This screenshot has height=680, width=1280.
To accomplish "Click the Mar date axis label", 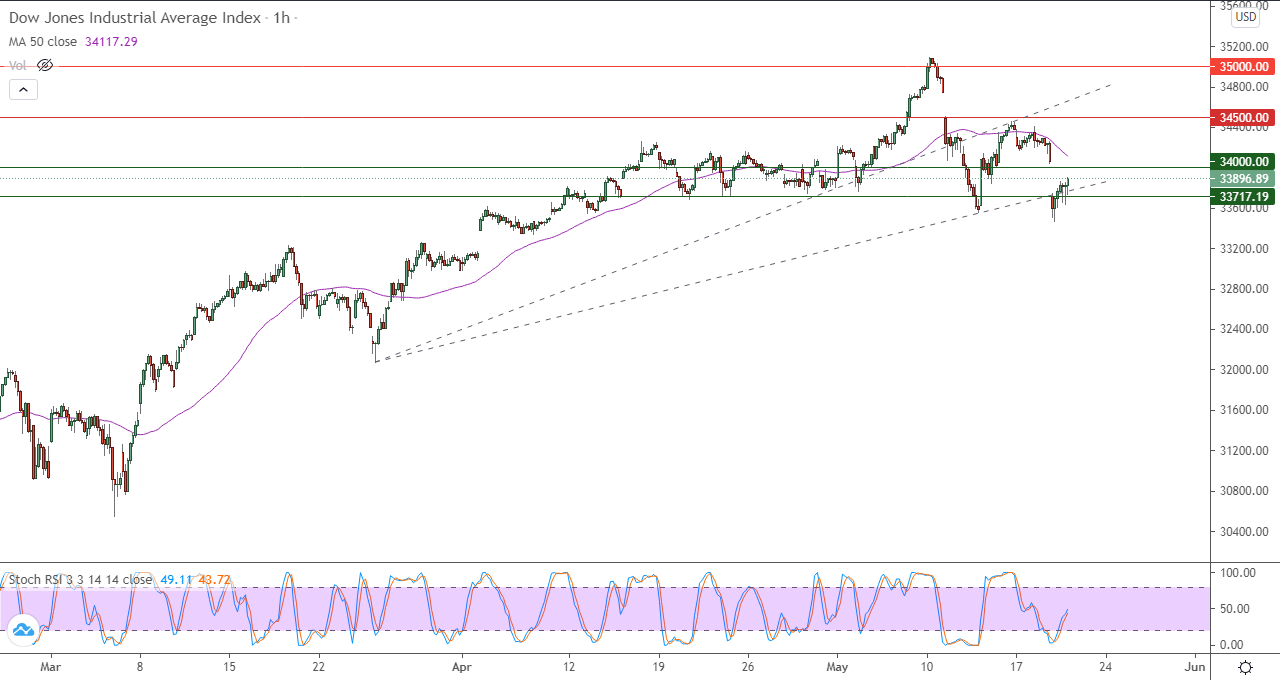I will 51,666.
